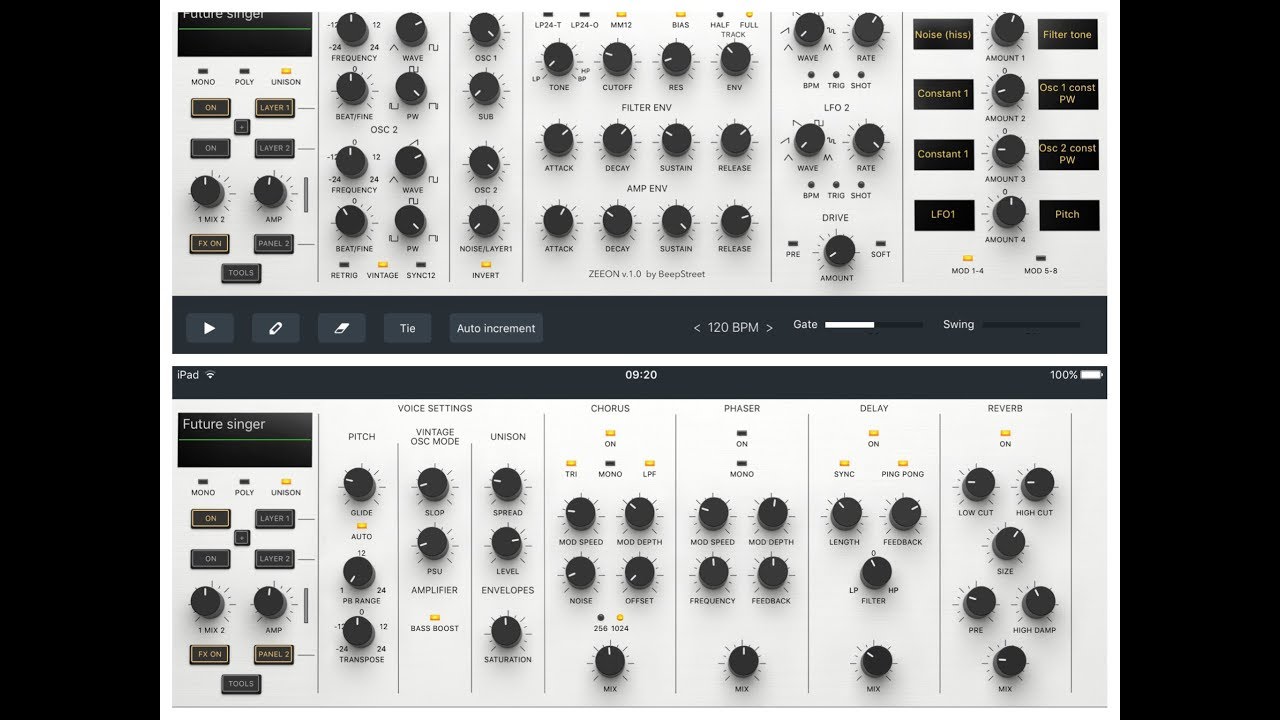Increase tempo with the right arrow beside 120 BPM
The width and height of the screenshot is (1280, 720).
(769, 328)
